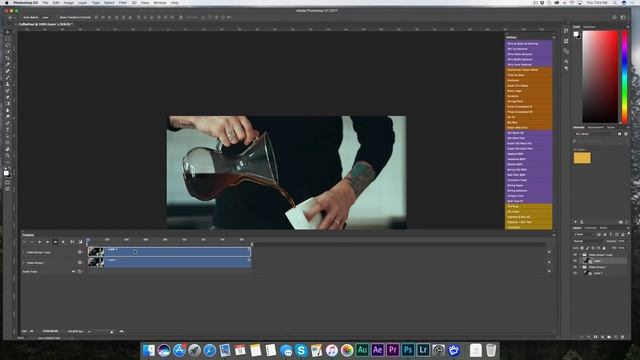This screenshot has height=360, width=640.
Task: Open the Filter menu
Action: pyautogui.click(x=122, y=3)
